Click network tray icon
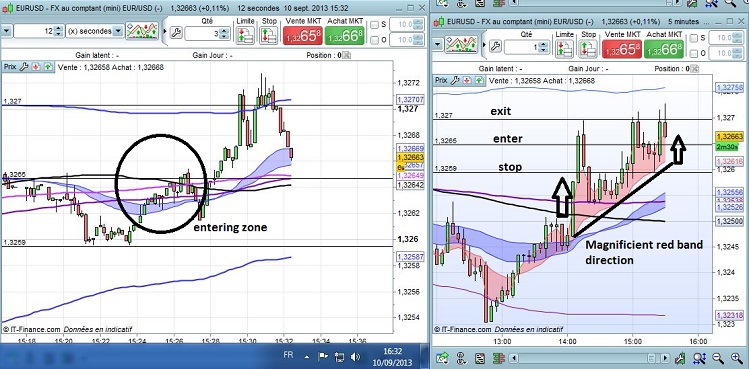 [339, 357]
